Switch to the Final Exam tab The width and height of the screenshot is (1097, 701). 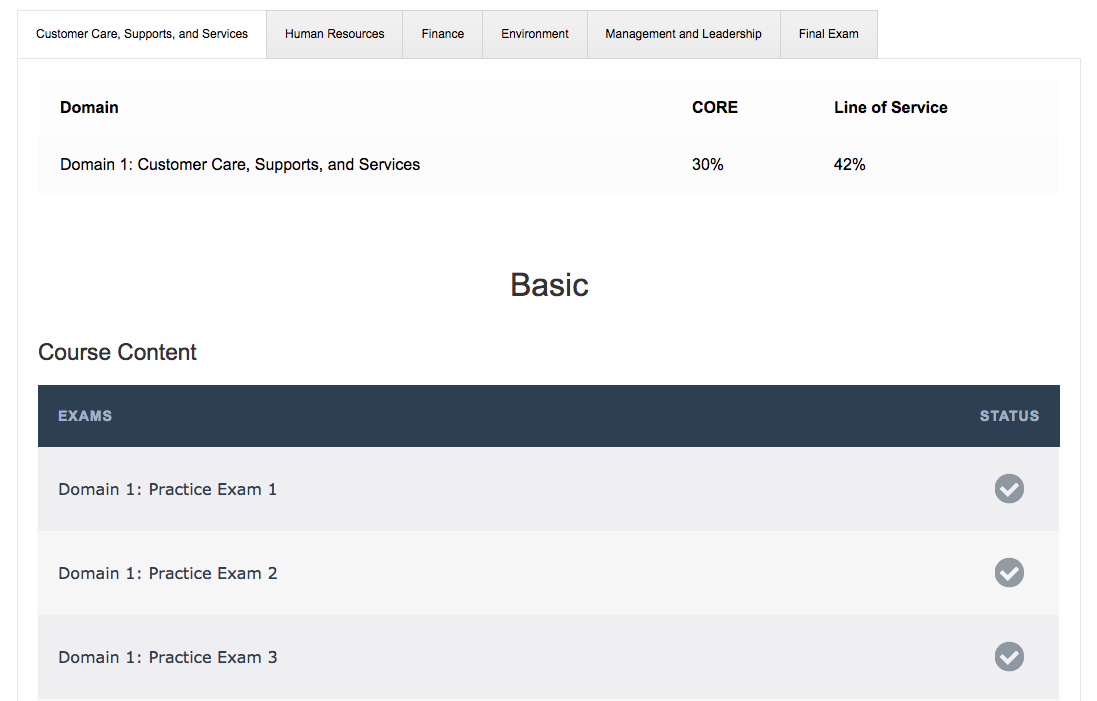click(x=828, y=33)
